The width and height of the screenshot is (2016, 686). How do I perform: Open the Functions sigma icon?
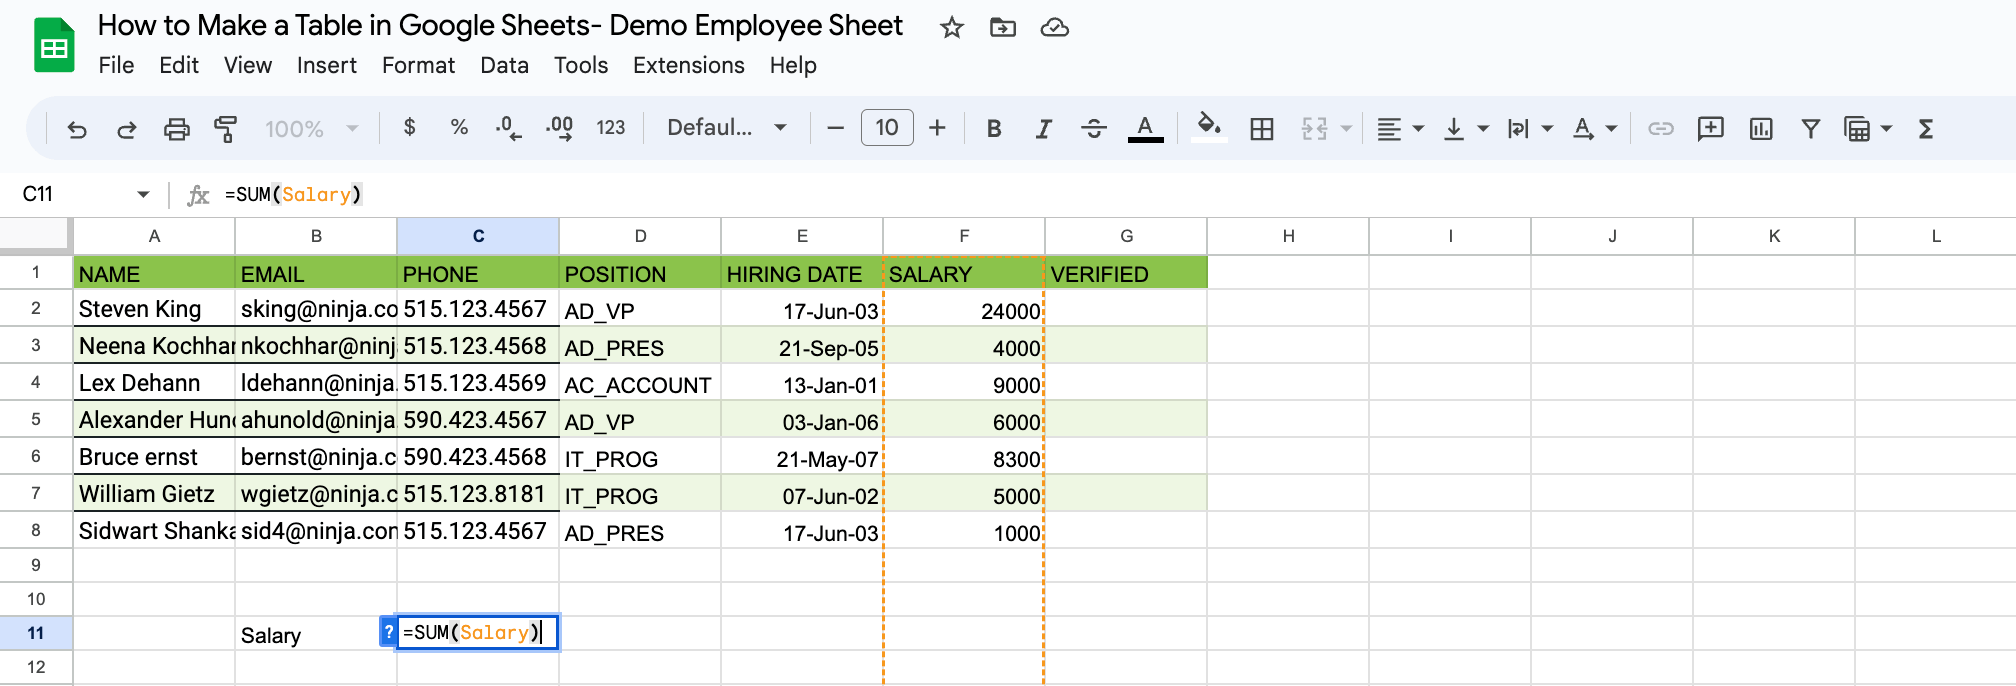pyautogui.click(x=1925, y=129)
